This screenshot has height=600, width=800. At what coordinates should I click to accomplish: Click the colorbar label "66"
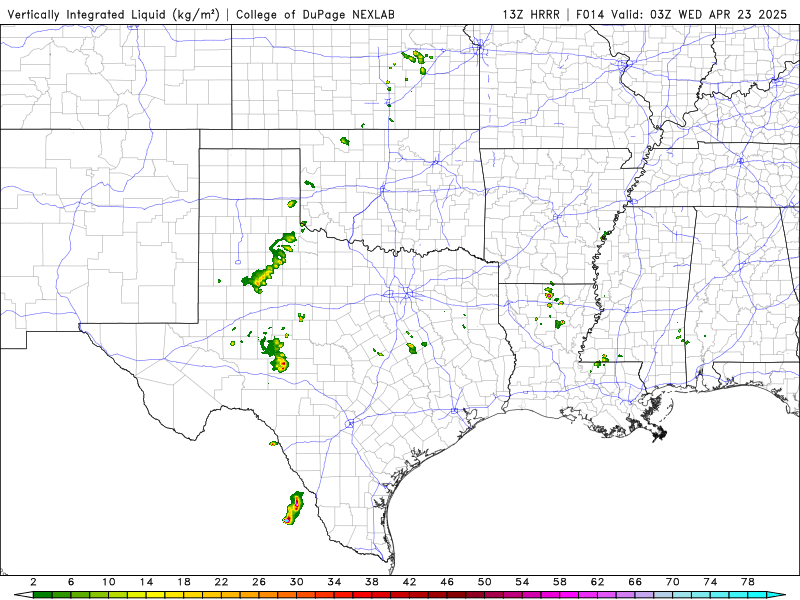(635, 582)
